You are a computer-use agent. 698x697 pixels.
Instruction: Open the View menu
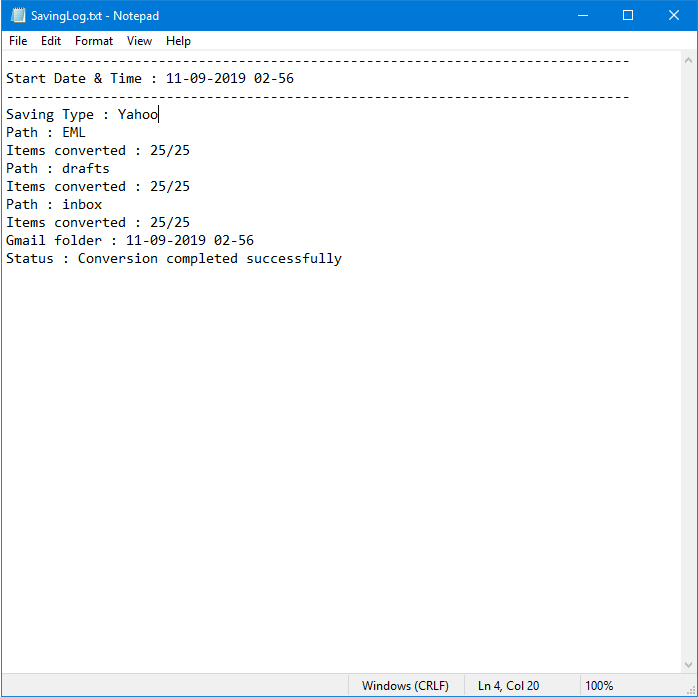tap(139, 41)
